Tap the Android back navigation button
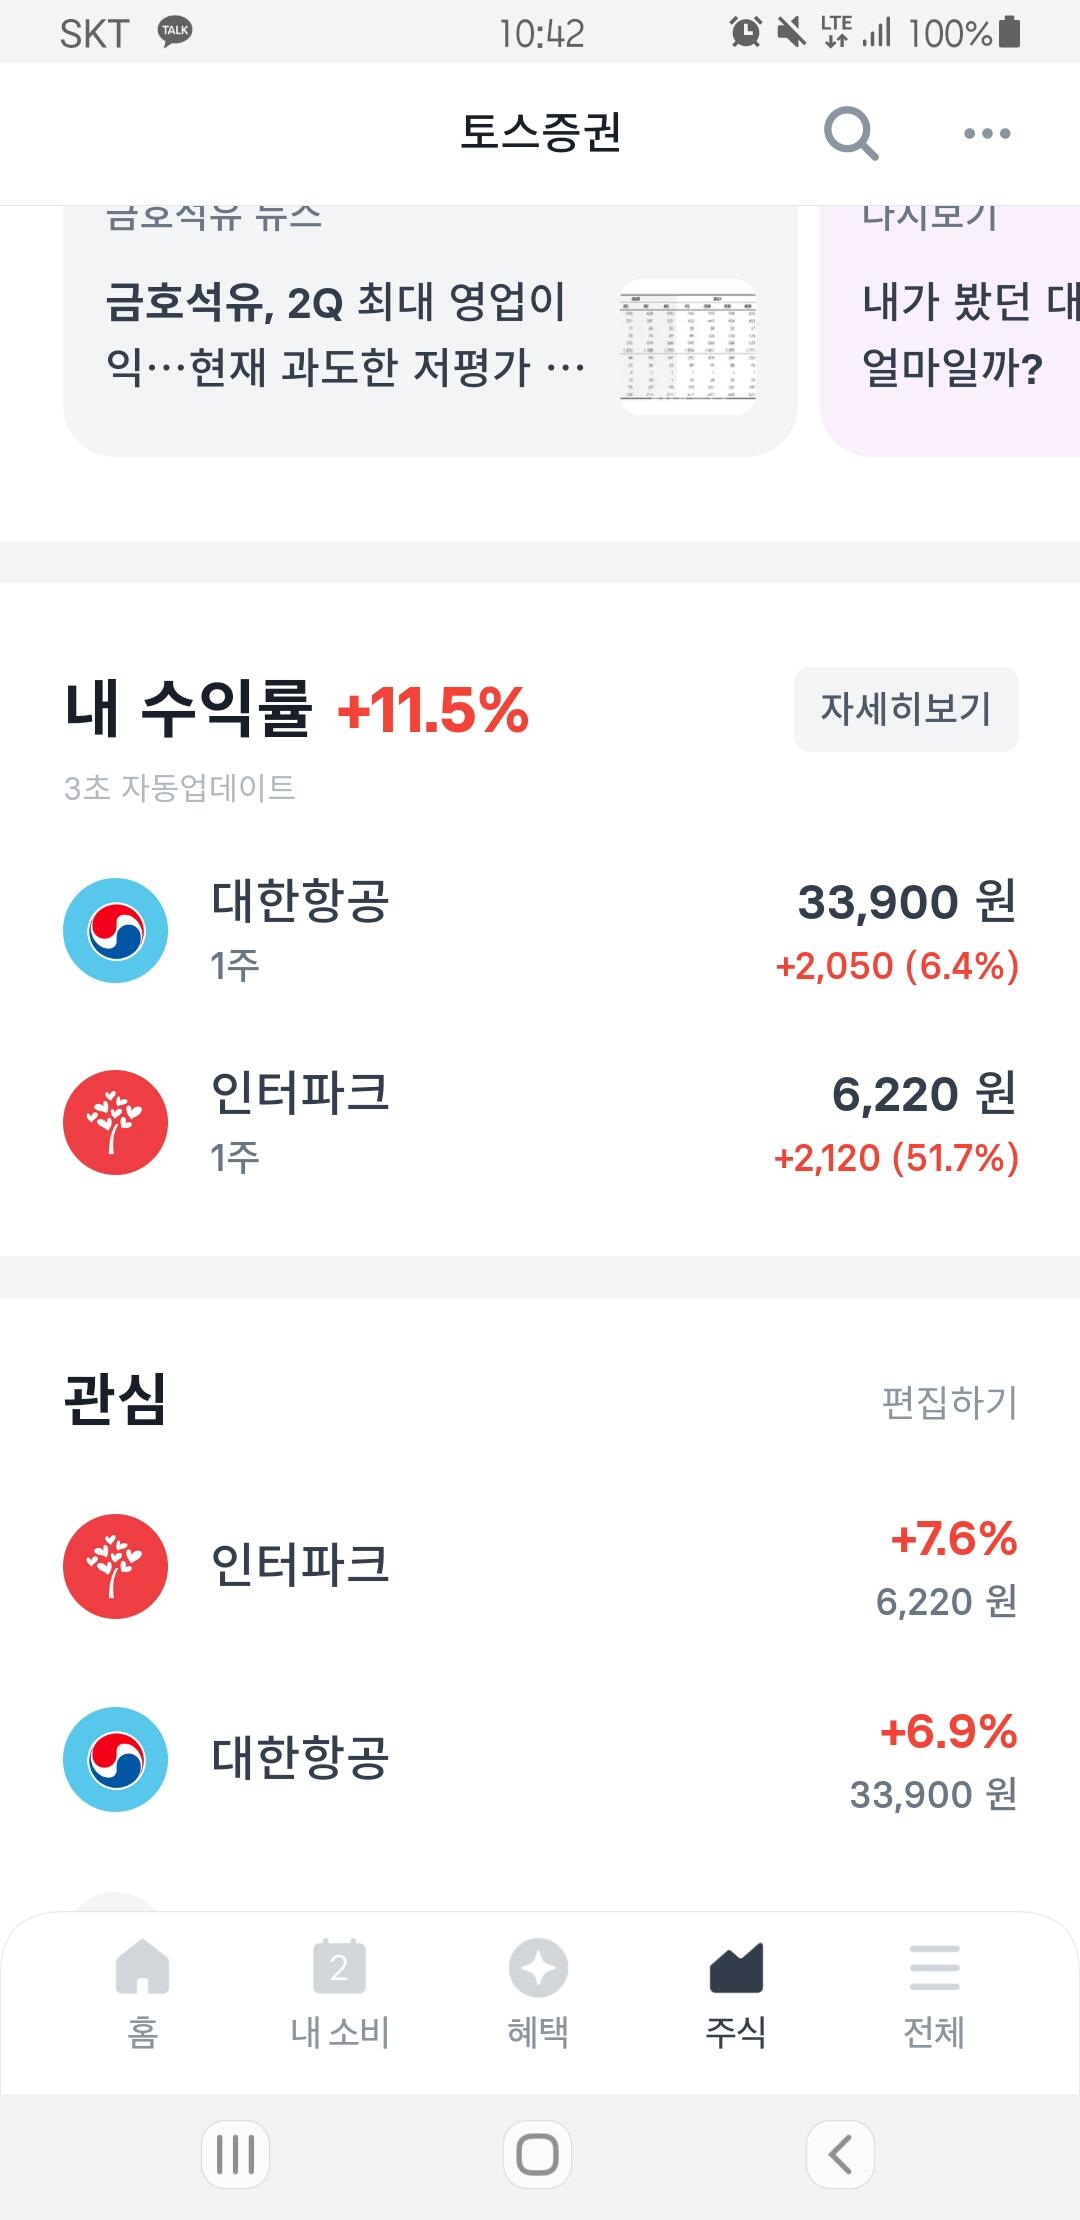 (x=840, y=2154)
